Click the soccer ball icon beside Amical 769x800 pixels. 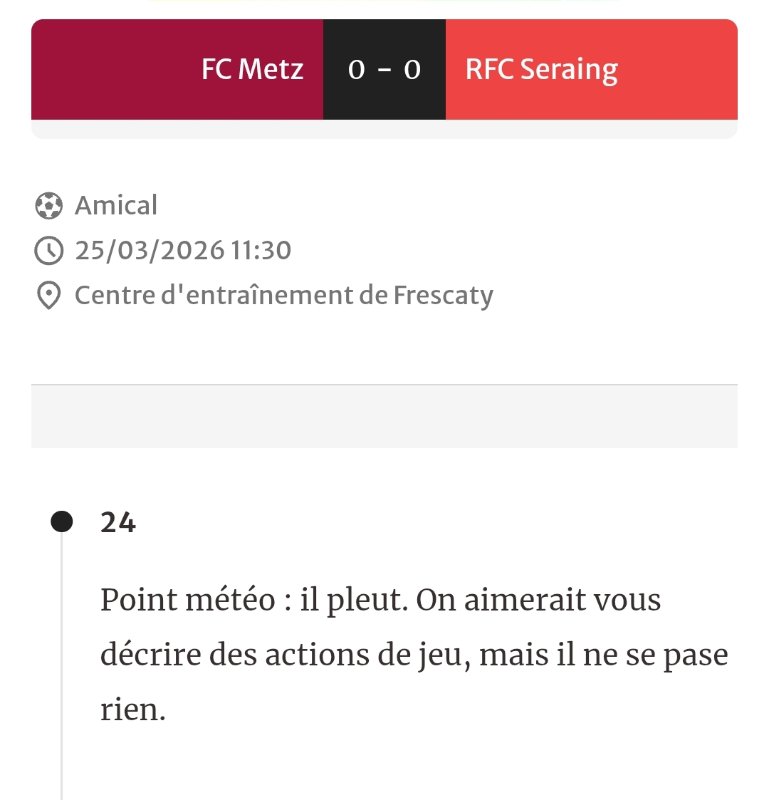pyautogui.click(x=48, y=206)
